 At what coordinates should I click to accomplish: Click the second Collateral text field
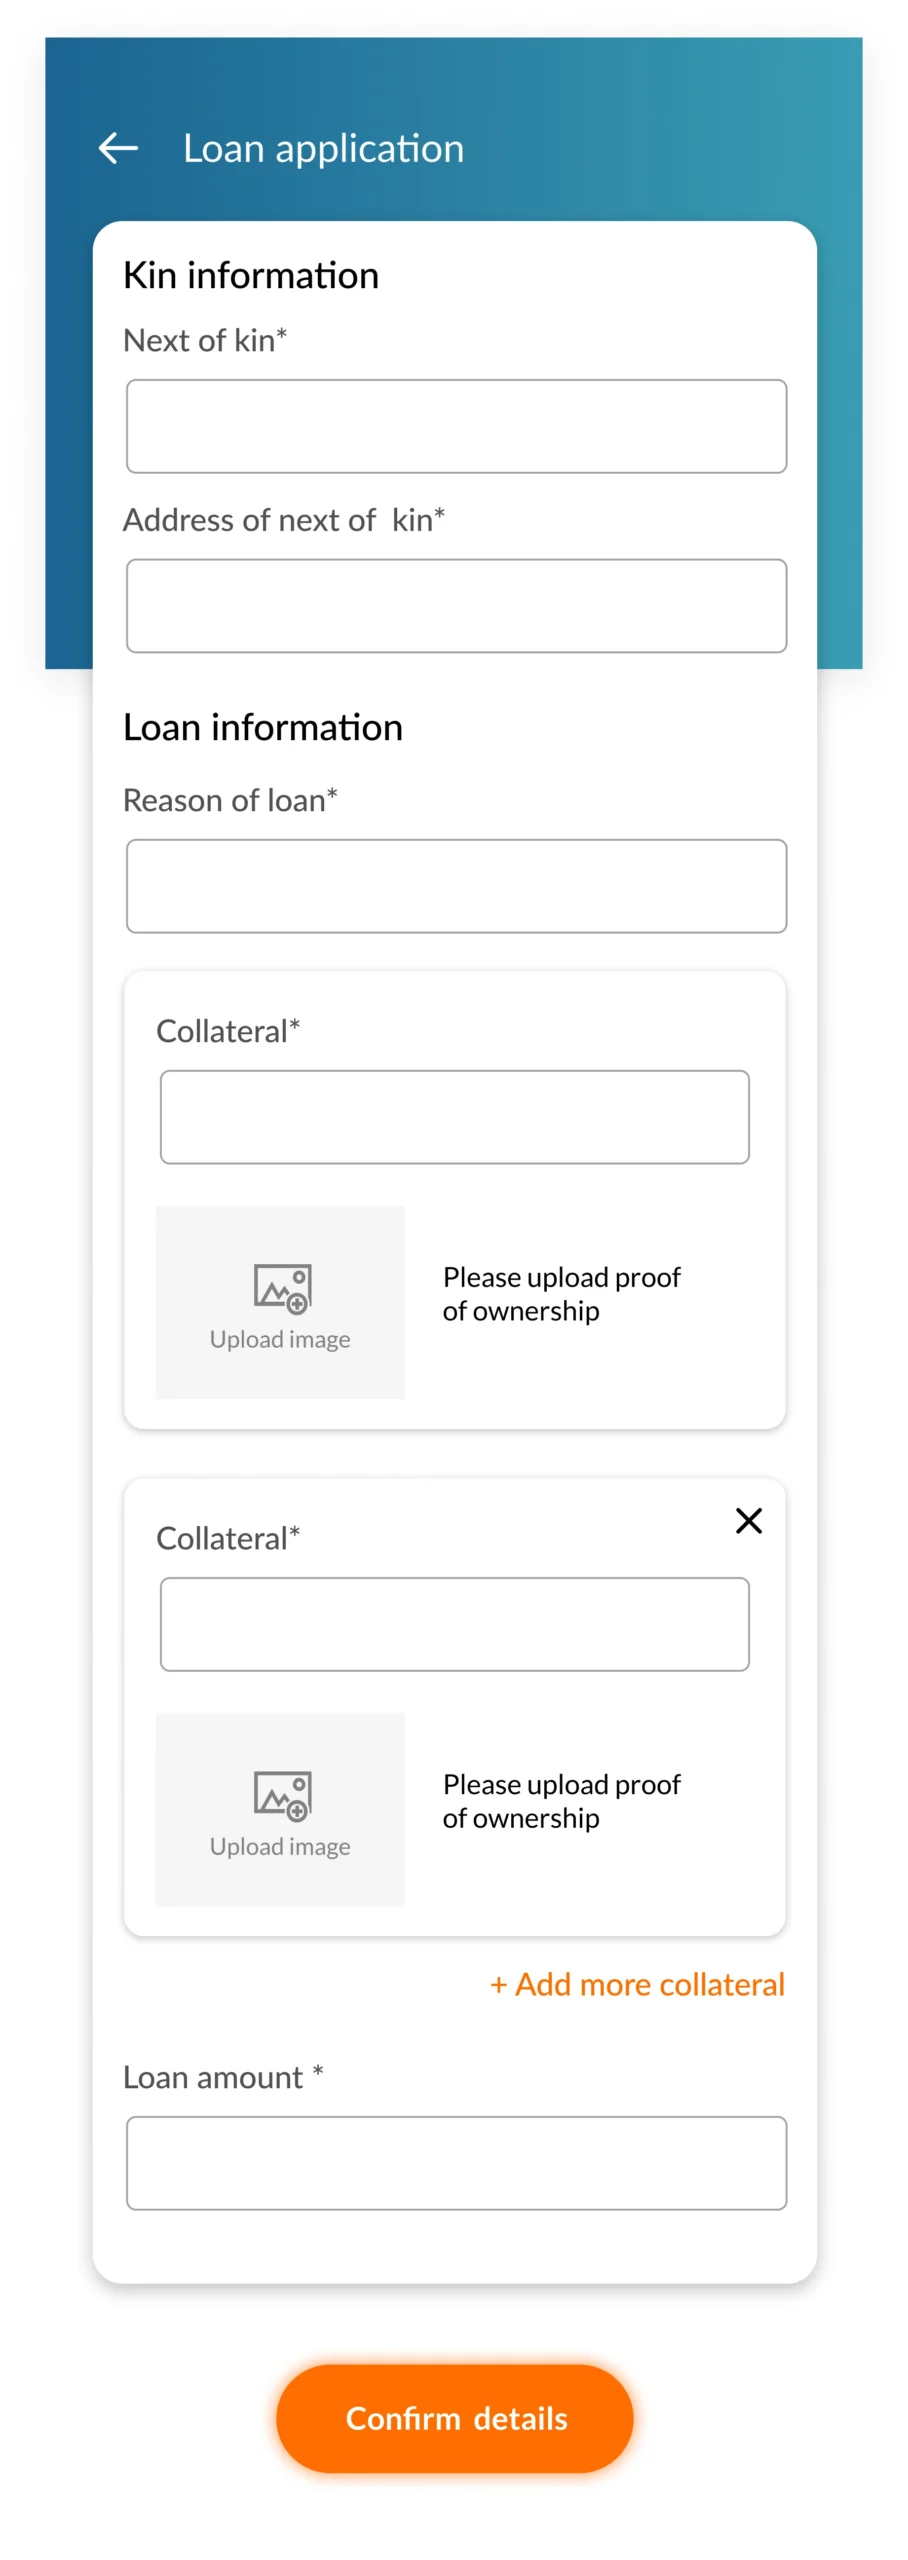click(x=454, y=1623)
